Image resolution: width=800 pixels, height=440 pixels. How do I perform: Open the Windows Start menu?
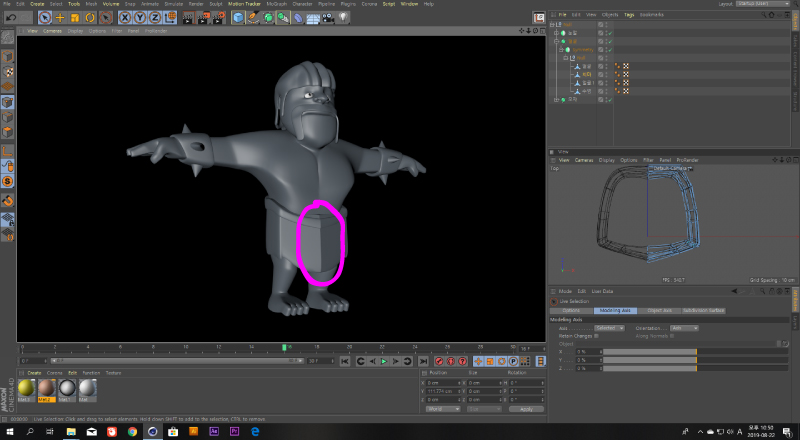pyautogui.click(x=10, y=432)
